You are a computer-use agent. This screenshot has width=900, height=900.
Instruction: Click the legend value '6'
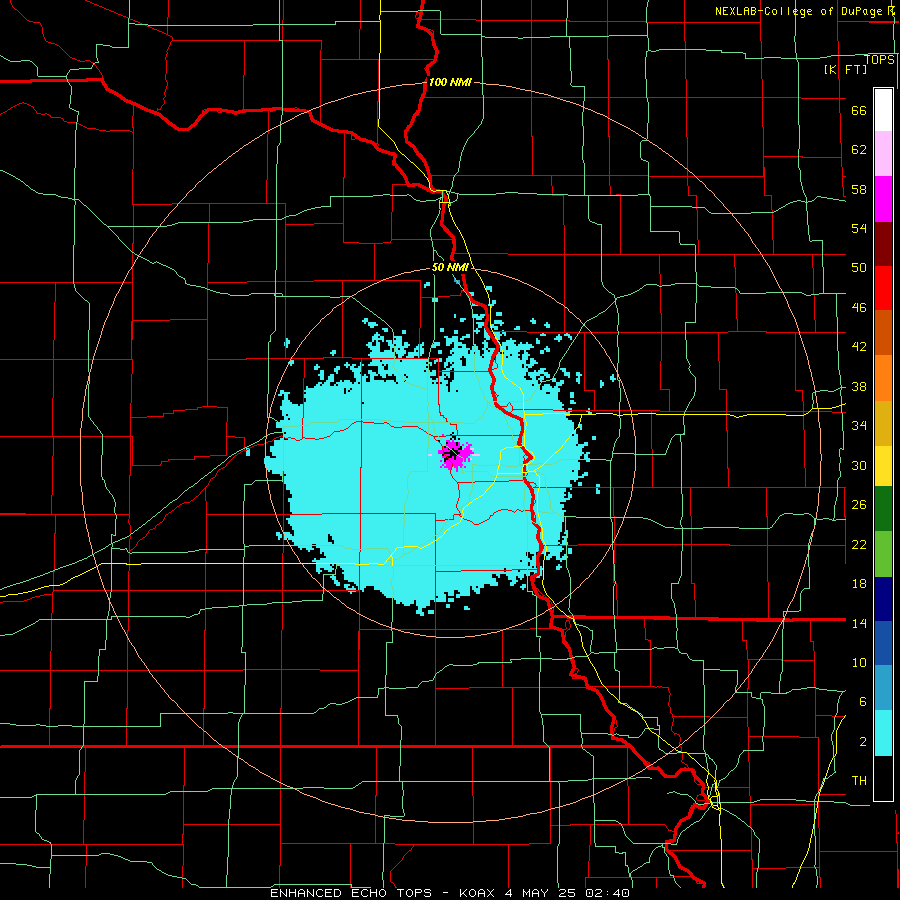click(862, 702)
